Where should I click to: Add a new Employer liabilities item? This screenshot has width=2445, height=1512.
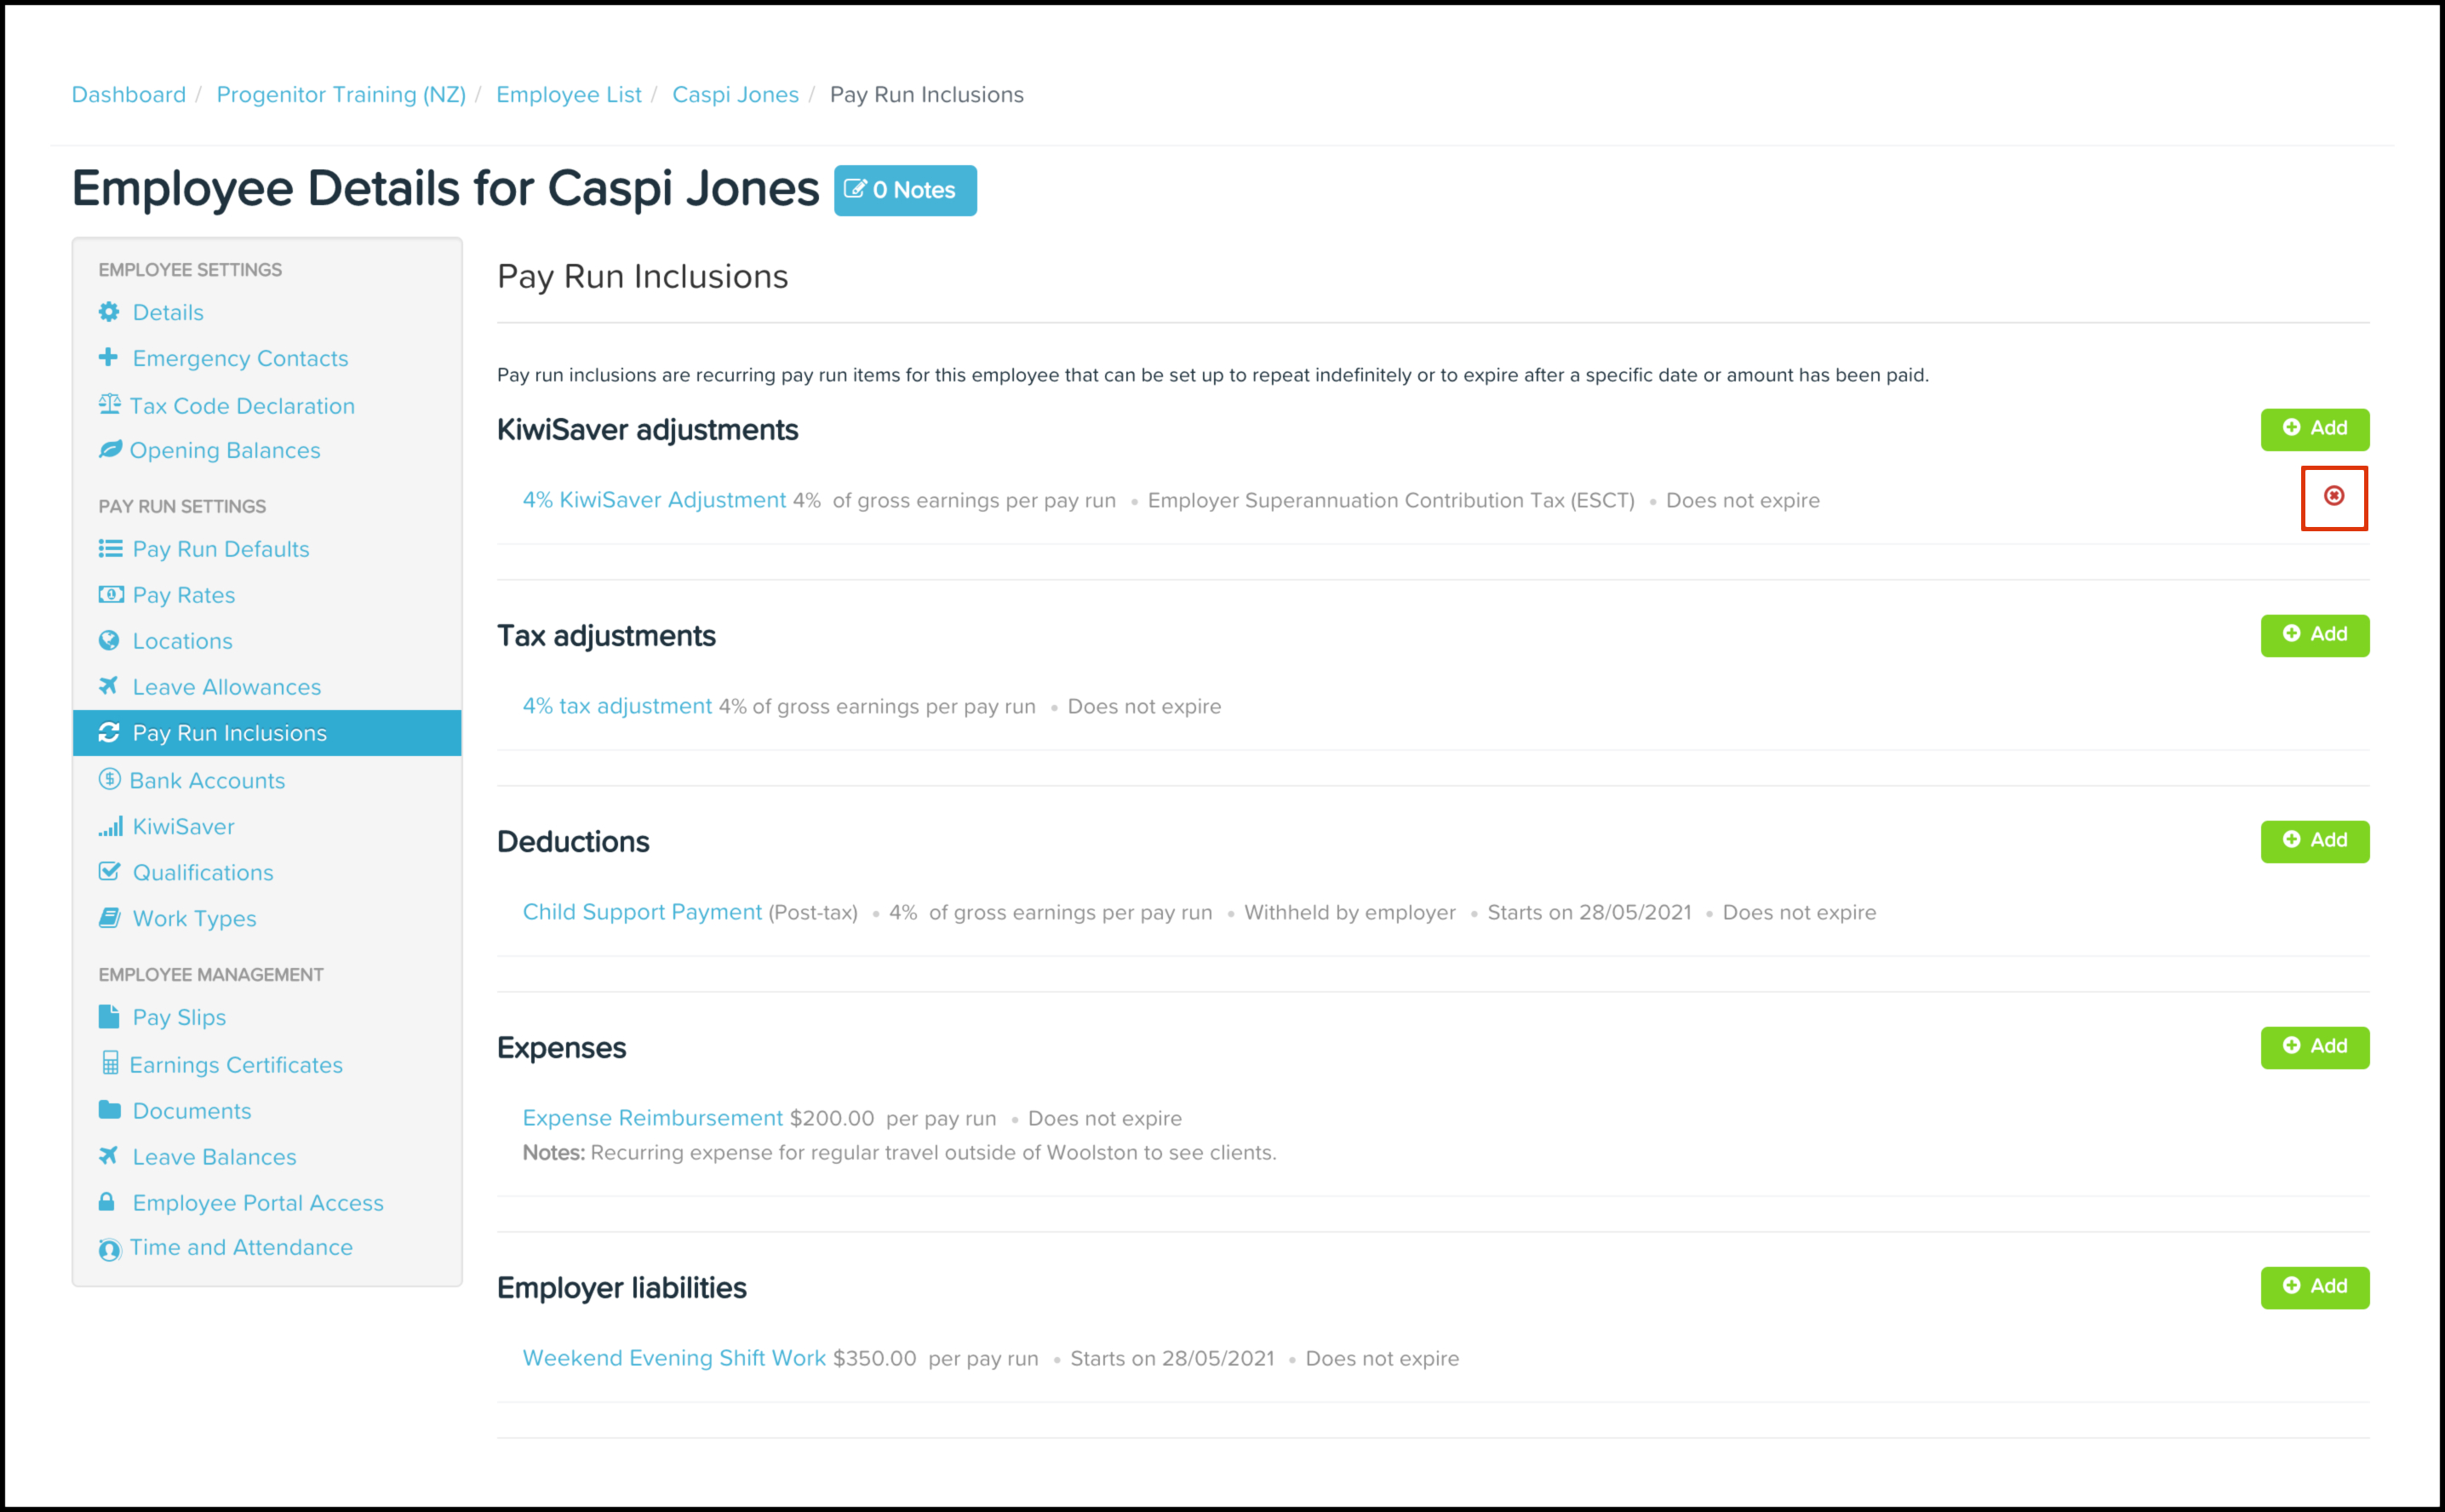(2314, 1287)
